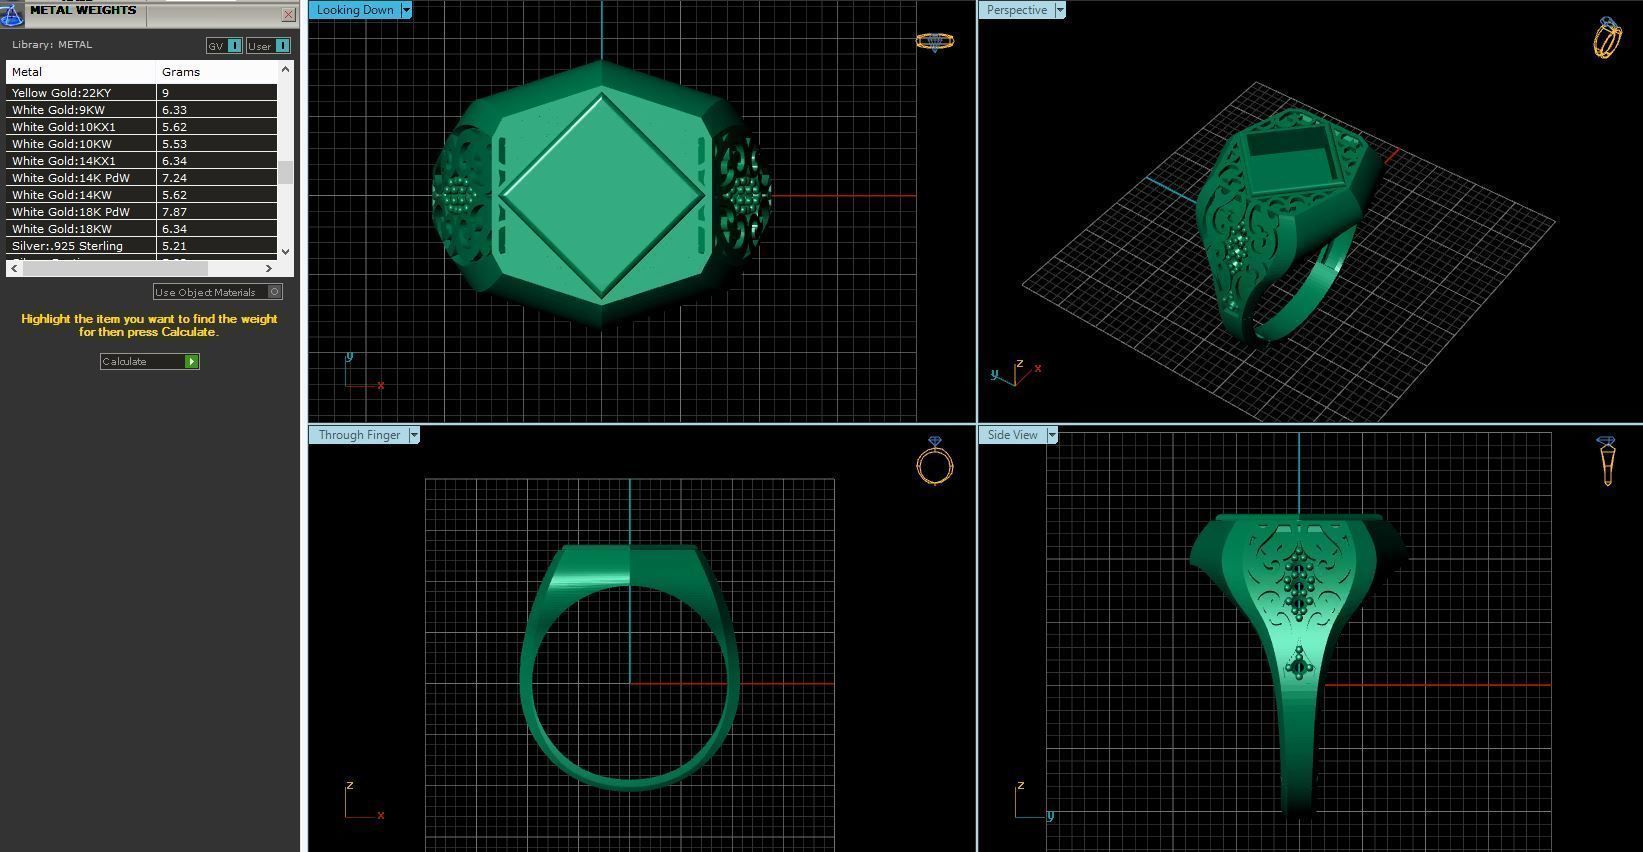Toggle Use Object Materials option
The image size is (1643, 852).
[217, 292]
